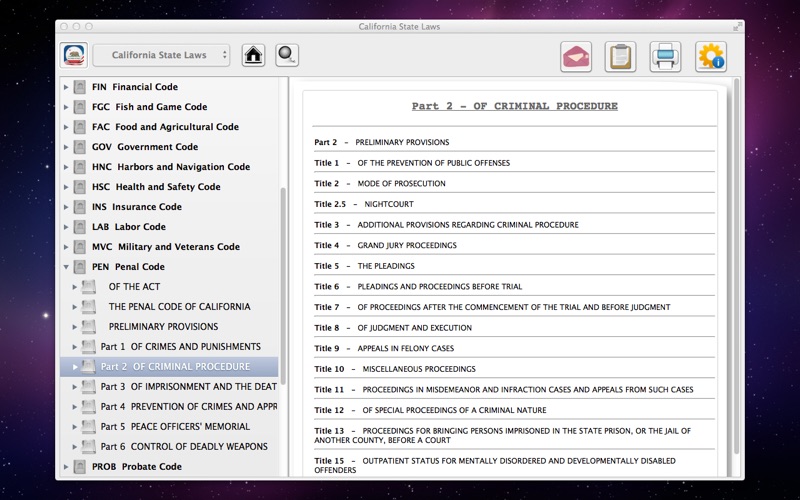Open settings via the gear info icon

[711, 57]
